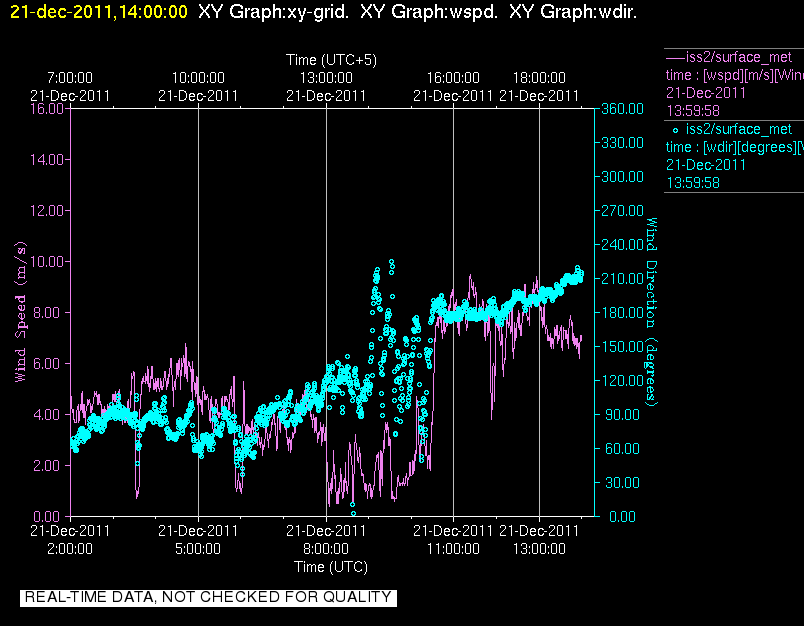
Task: Select the cyan wdir legend entry 'iss2/surface_met'
Action: point(738,129)
